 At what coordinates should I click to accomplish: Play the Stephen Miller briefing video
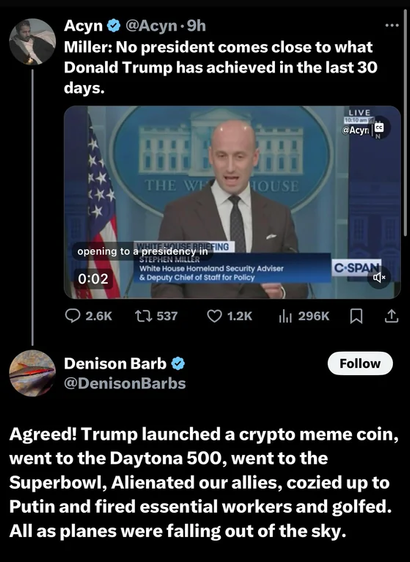(232, 202)
